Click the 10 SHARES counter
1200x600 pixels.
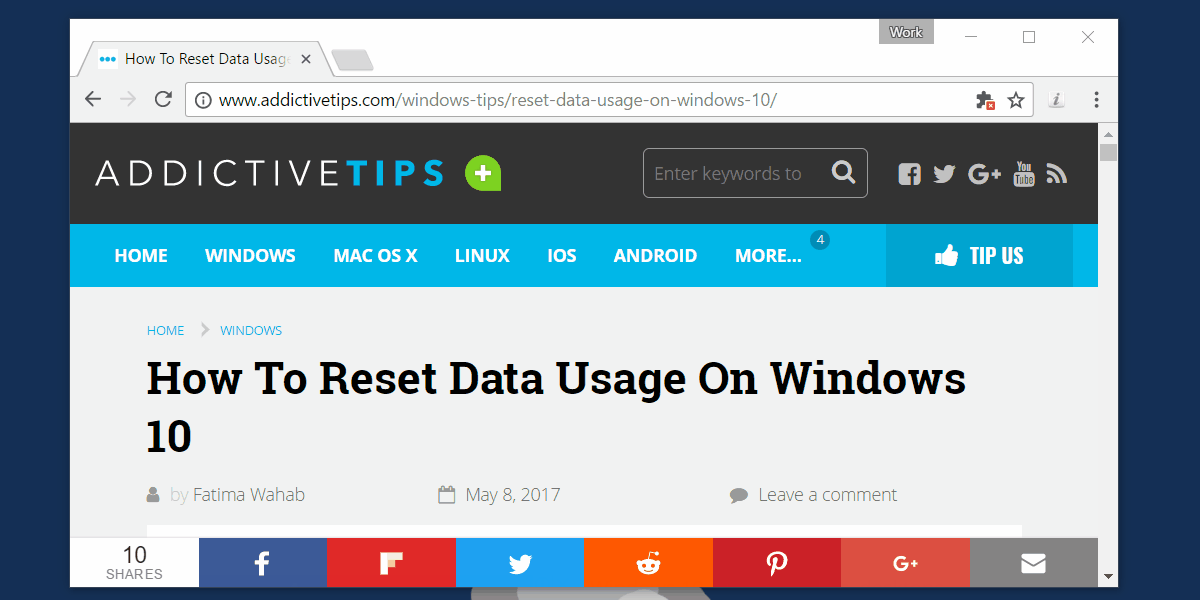tap(134, 563)
